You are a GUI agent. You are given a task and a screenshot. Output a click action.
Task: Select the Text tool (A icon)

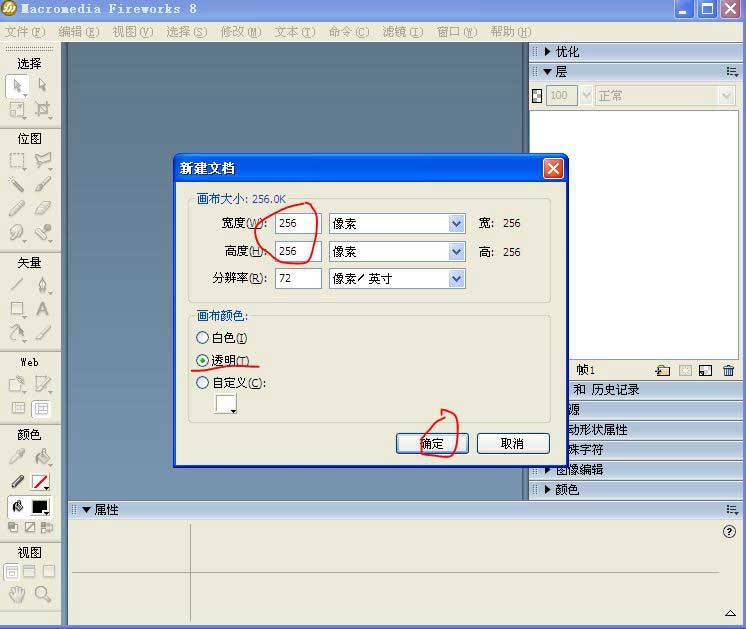[43, 309]
